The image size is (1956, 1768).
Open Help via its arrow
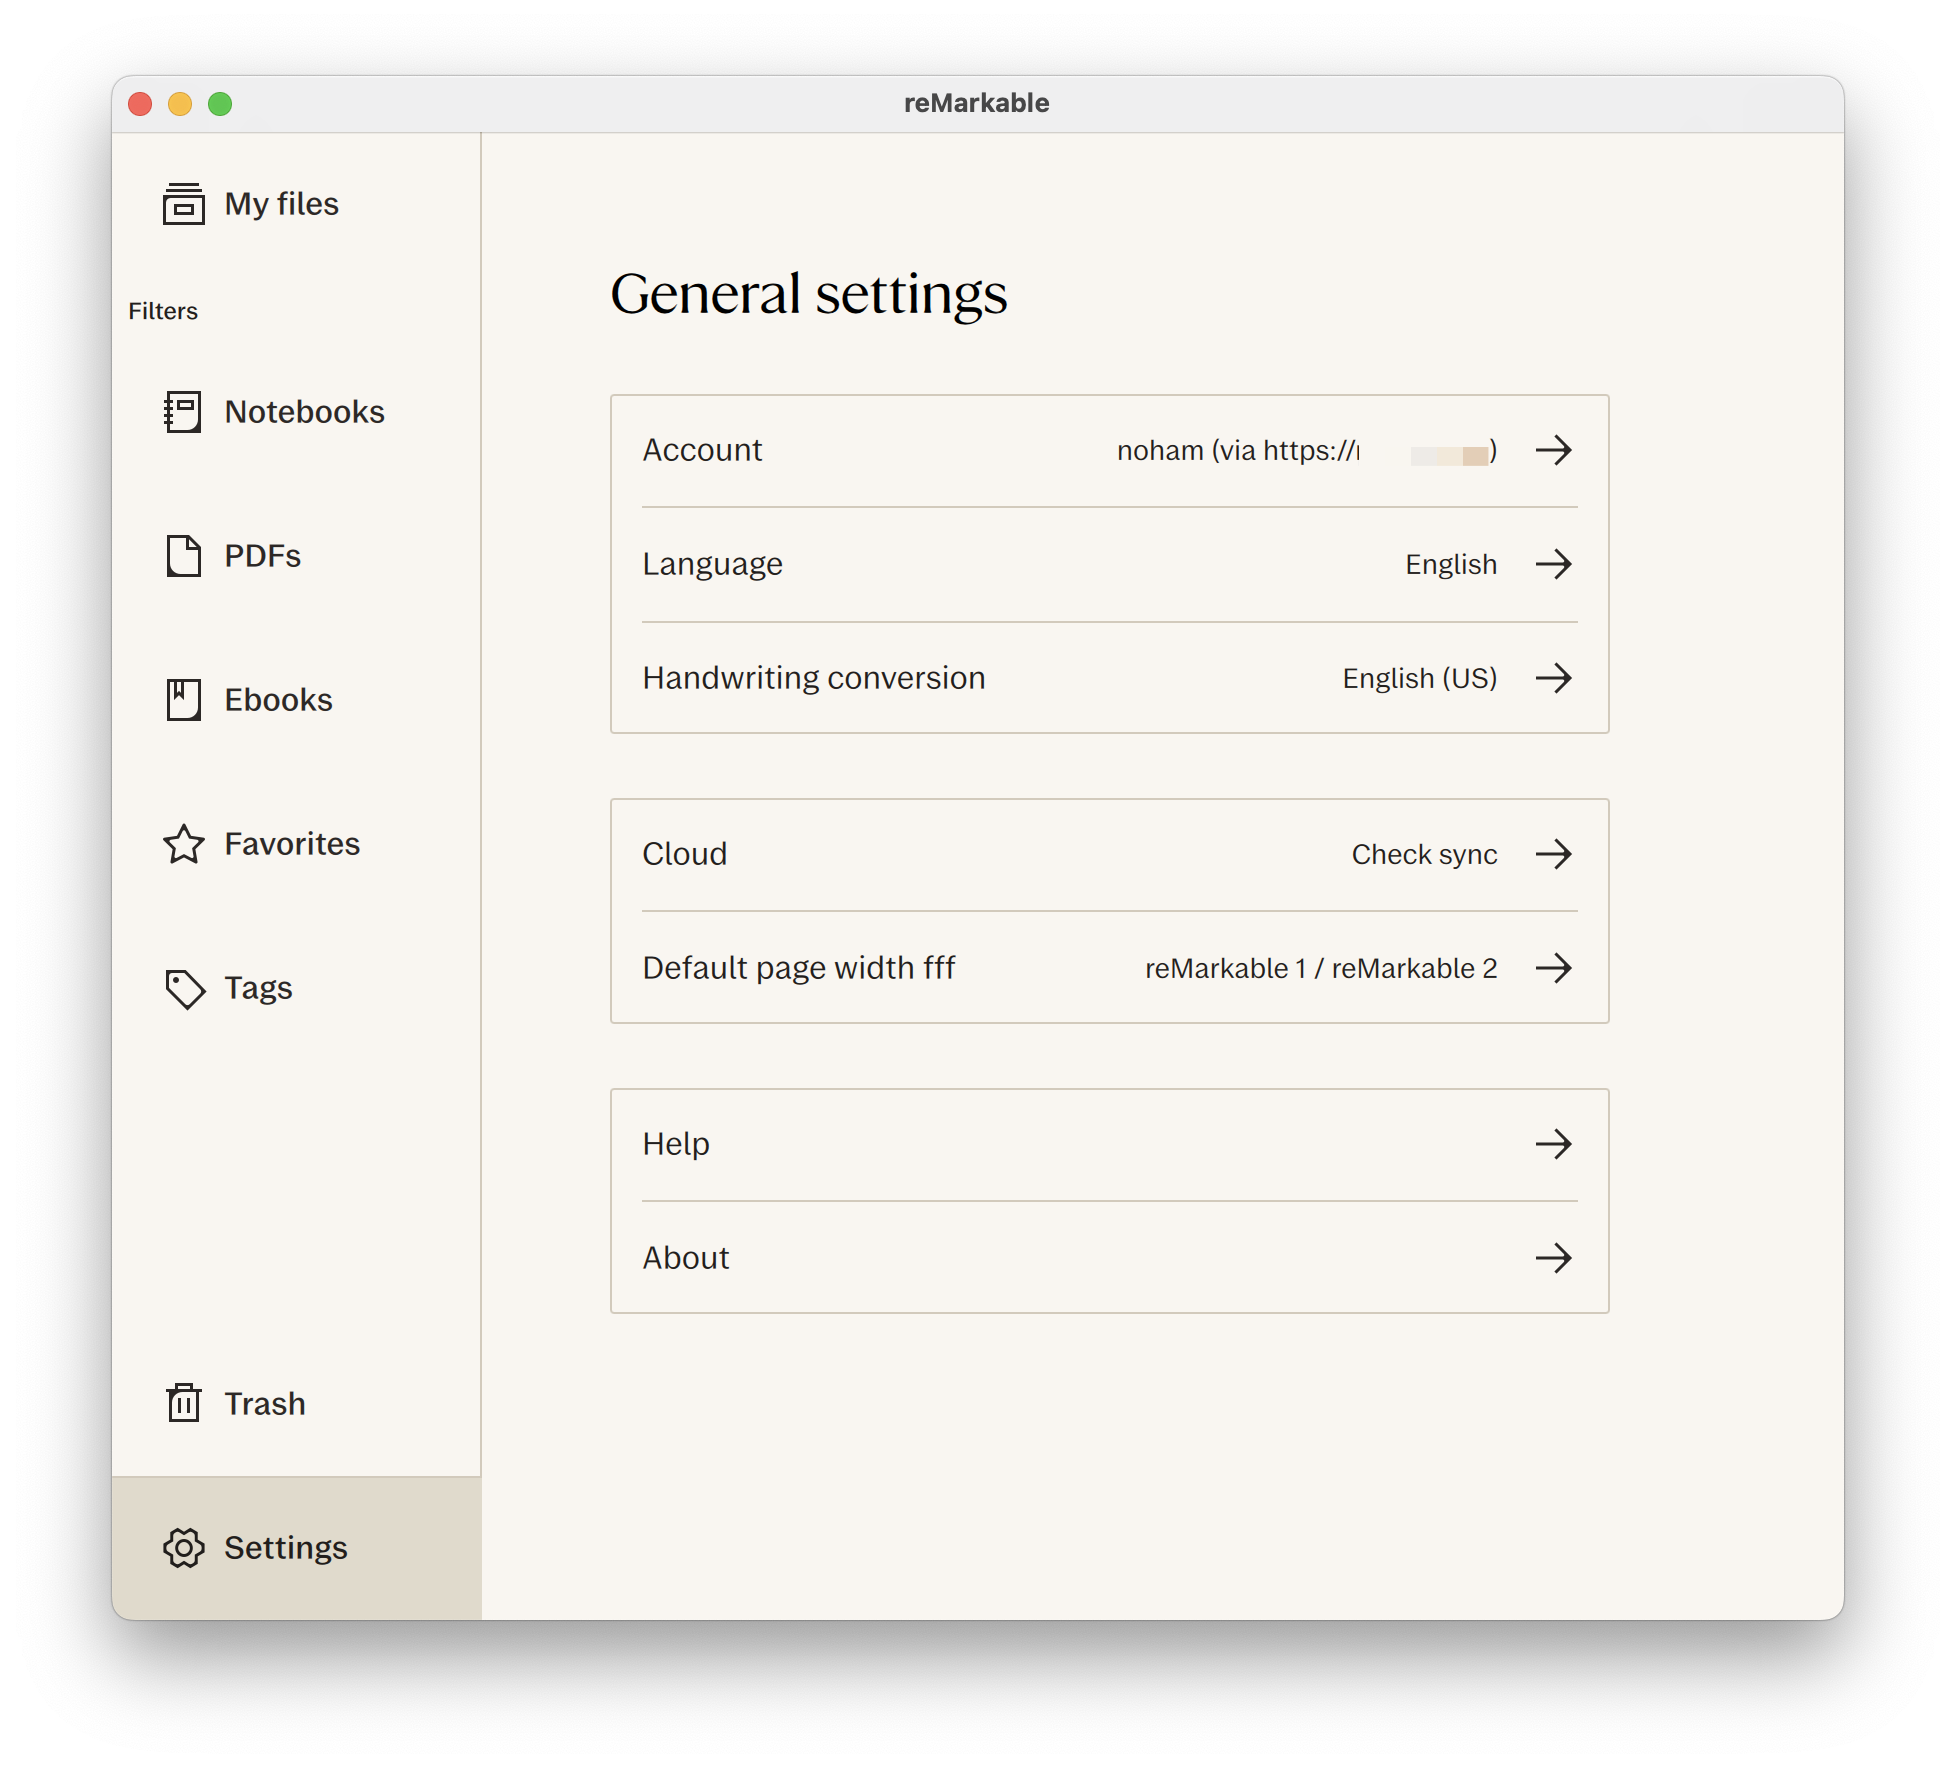(x=1554, y=1144)
